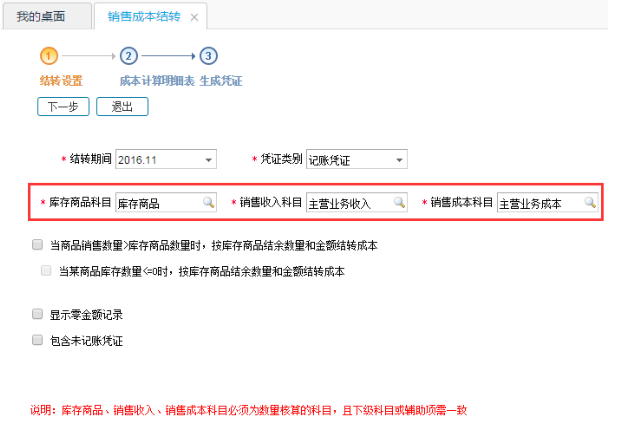Click the search icon in 销售成本科目 field
The image size is (622, 421).
590,202
